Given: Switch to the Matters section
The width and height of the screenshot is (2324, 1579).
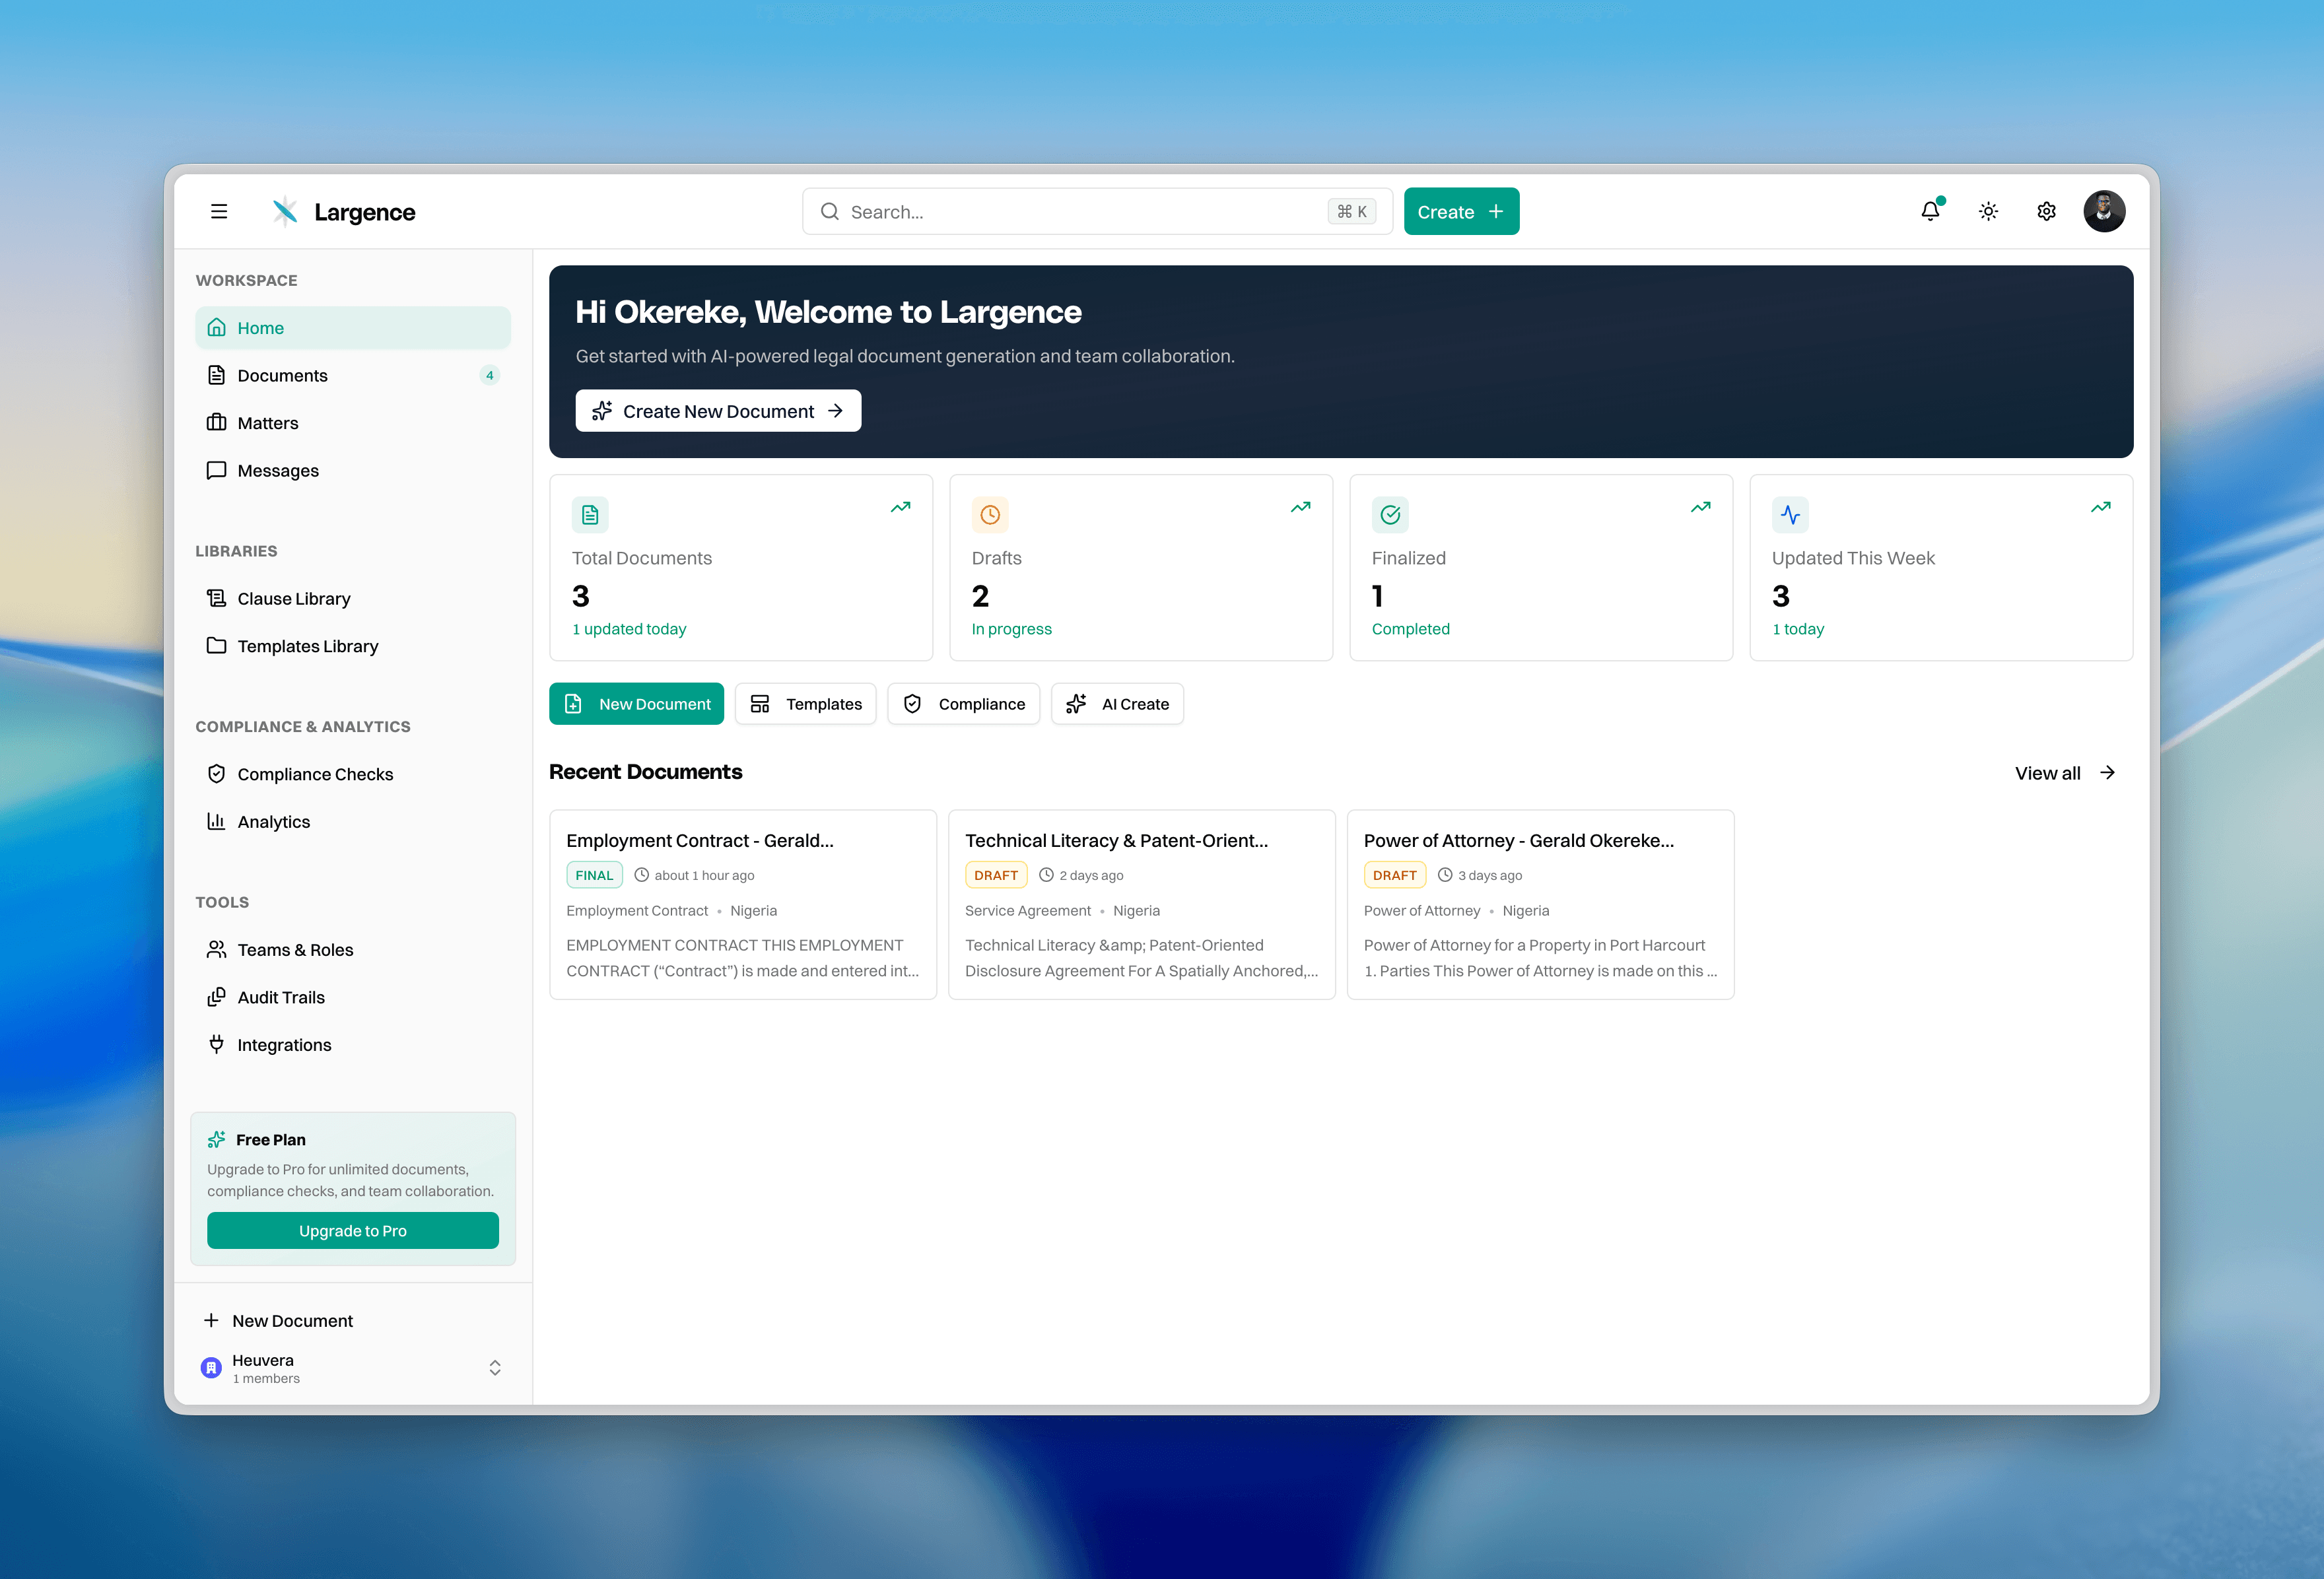Looking at the screenshot, I should [267, 422].
